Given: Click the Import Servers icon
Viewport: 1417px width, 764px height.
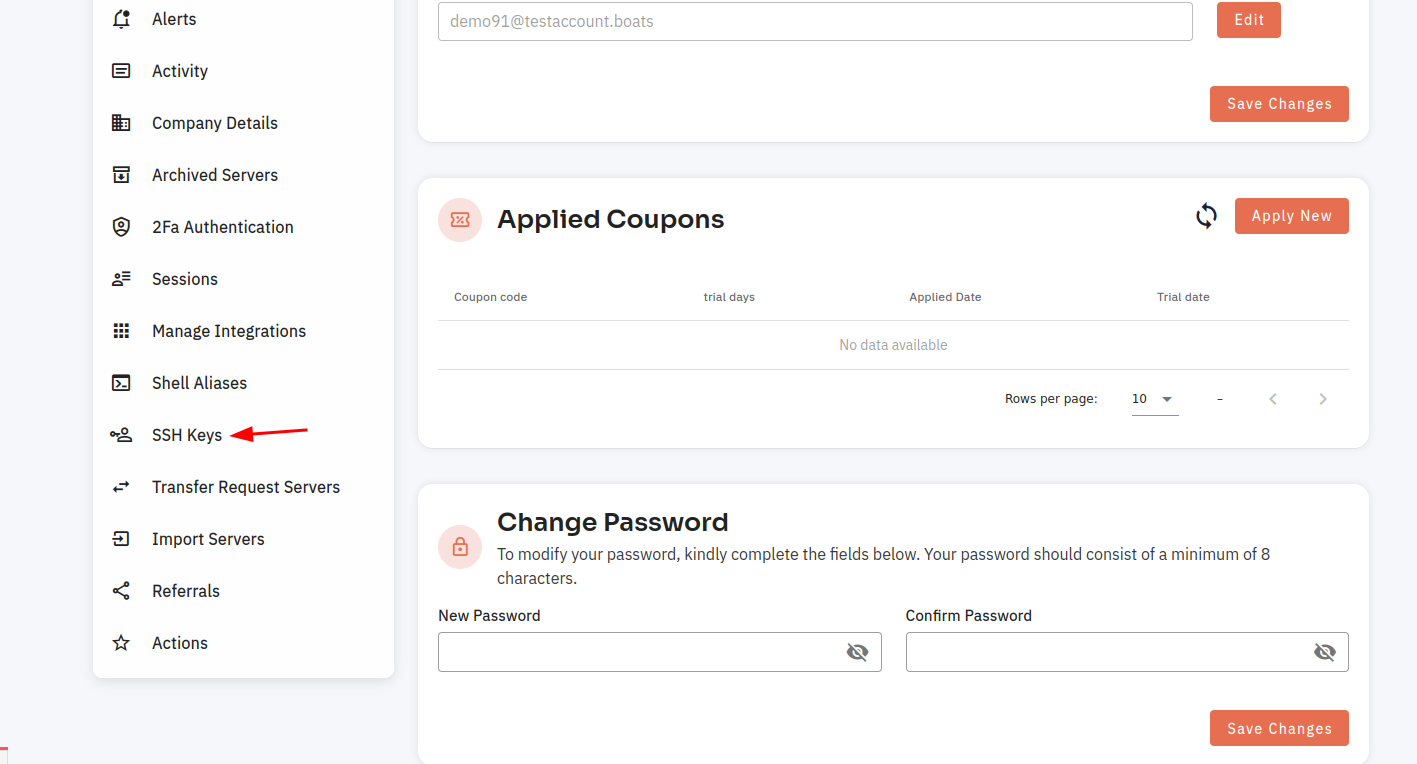Looking at the screenshot, I should click(121, 539).
